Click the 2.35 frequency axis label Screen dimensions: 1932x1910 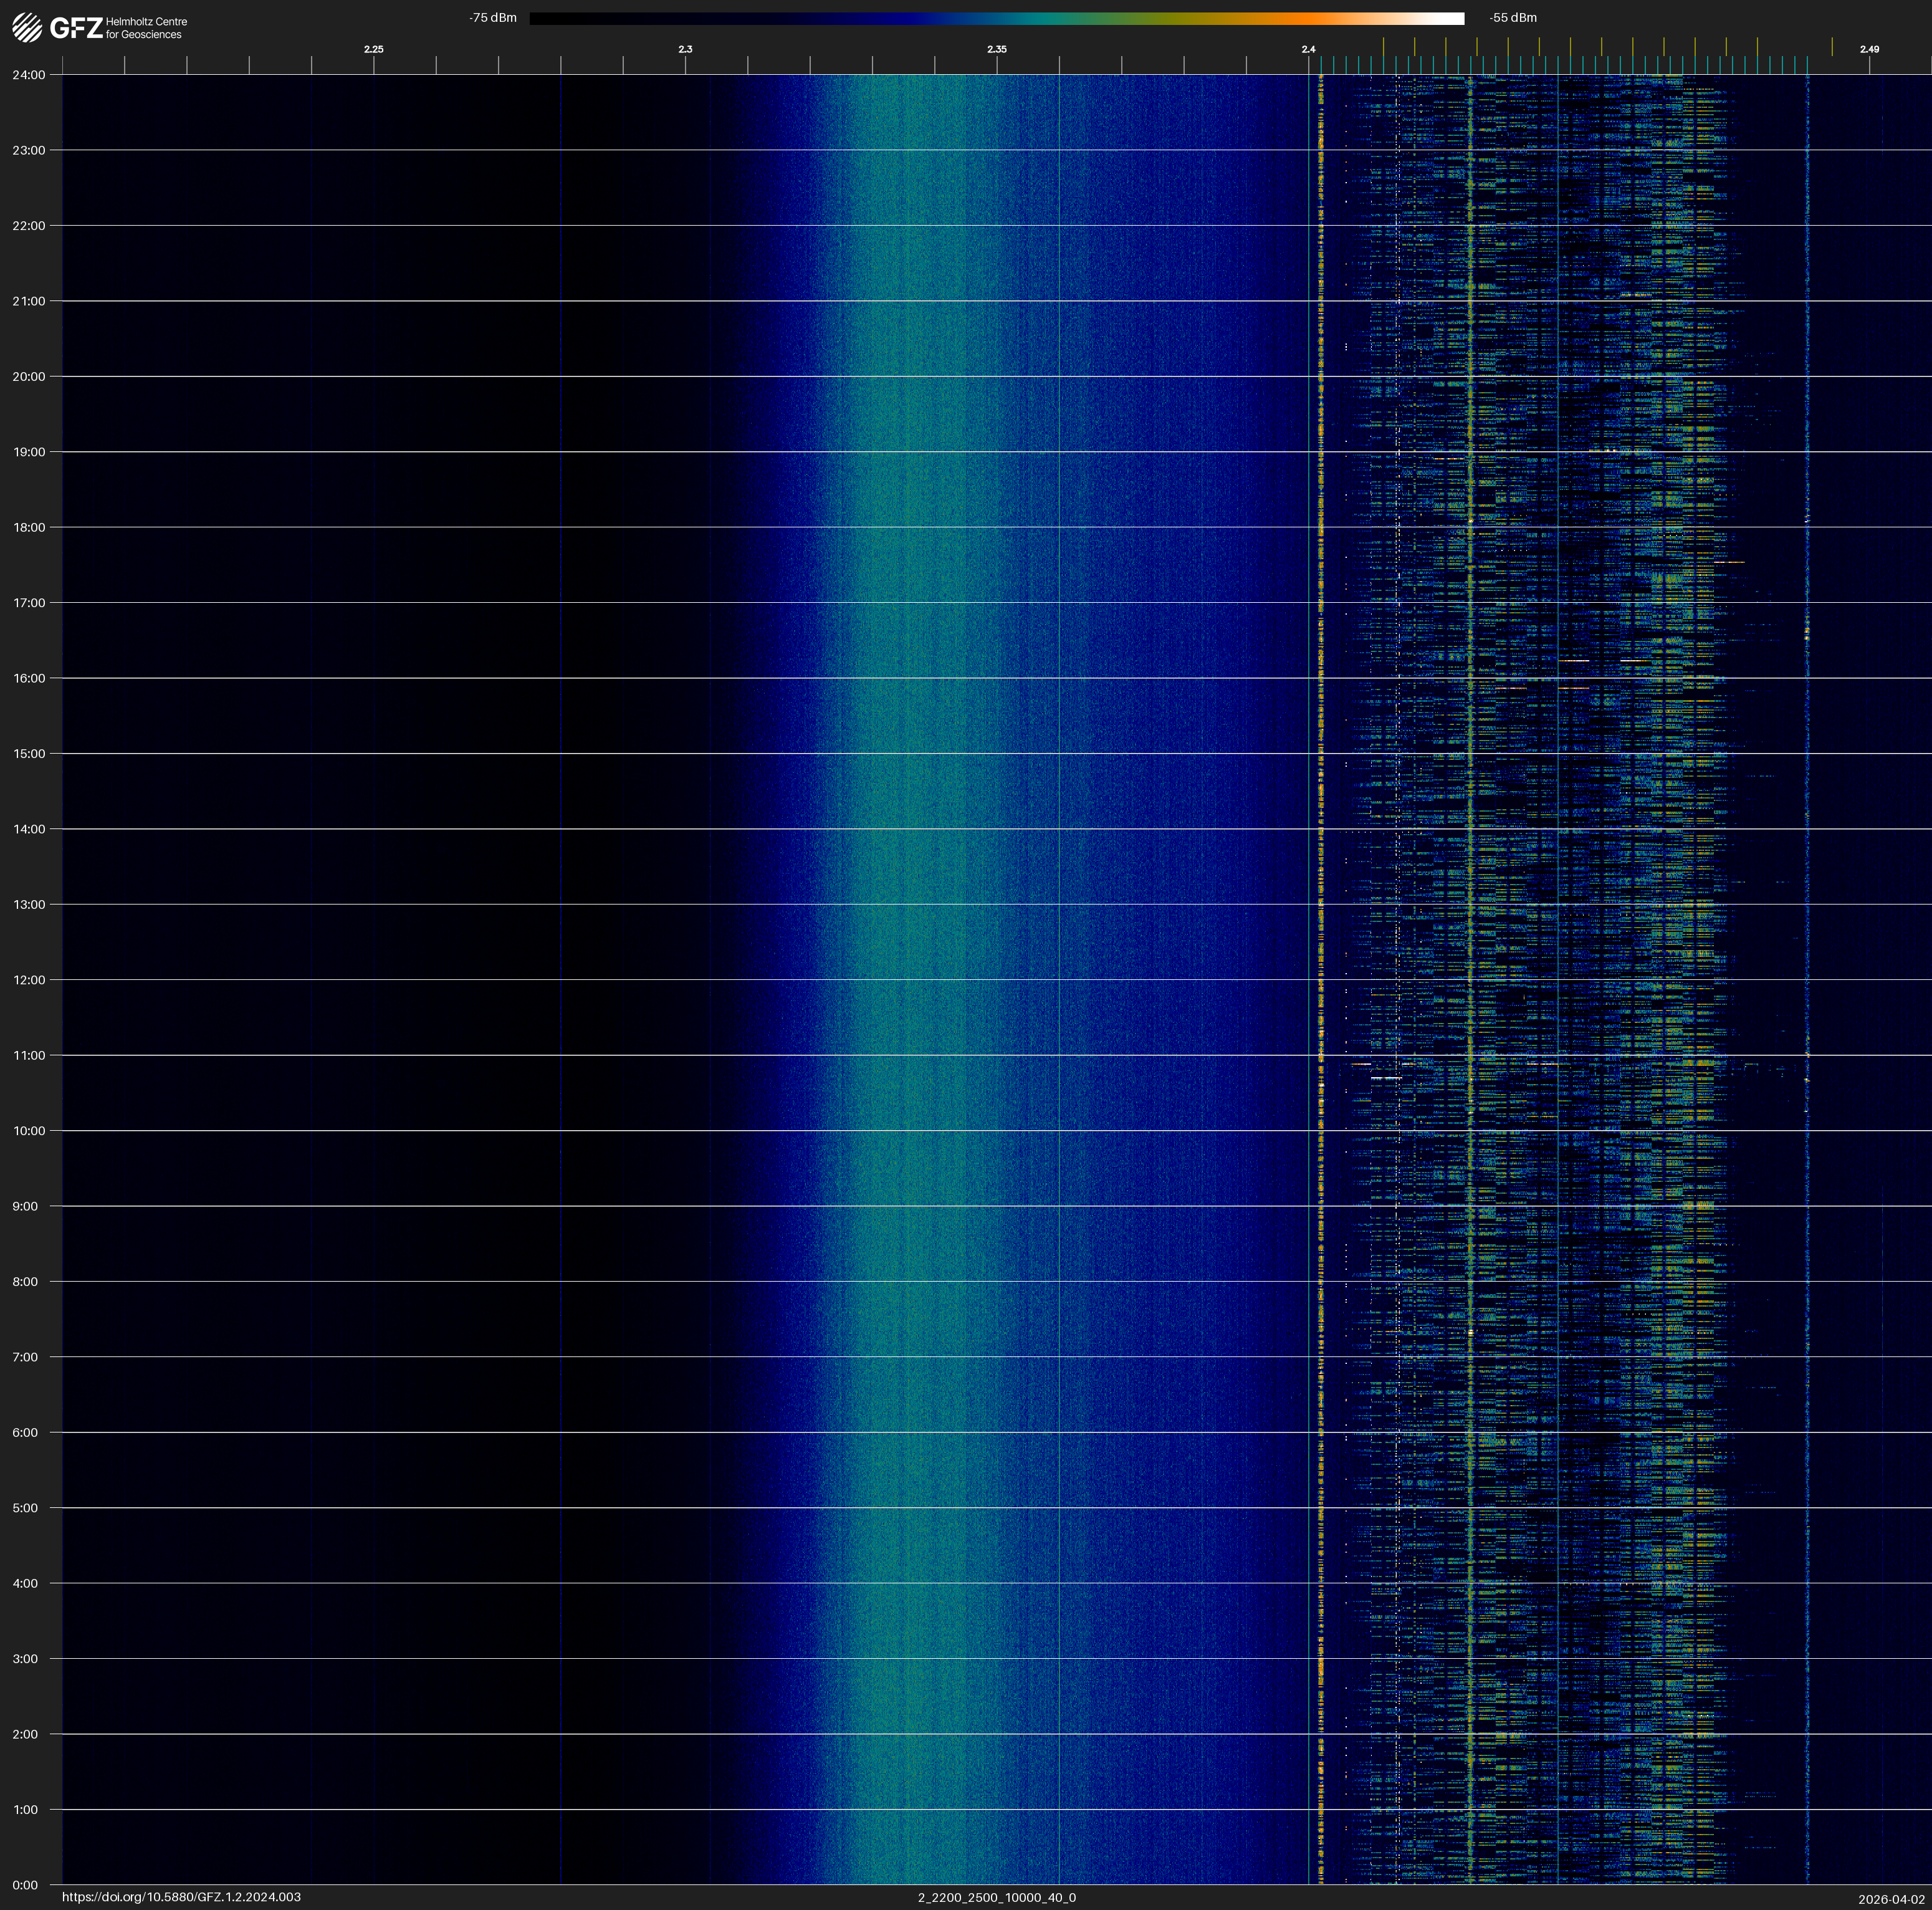(996, 49)
